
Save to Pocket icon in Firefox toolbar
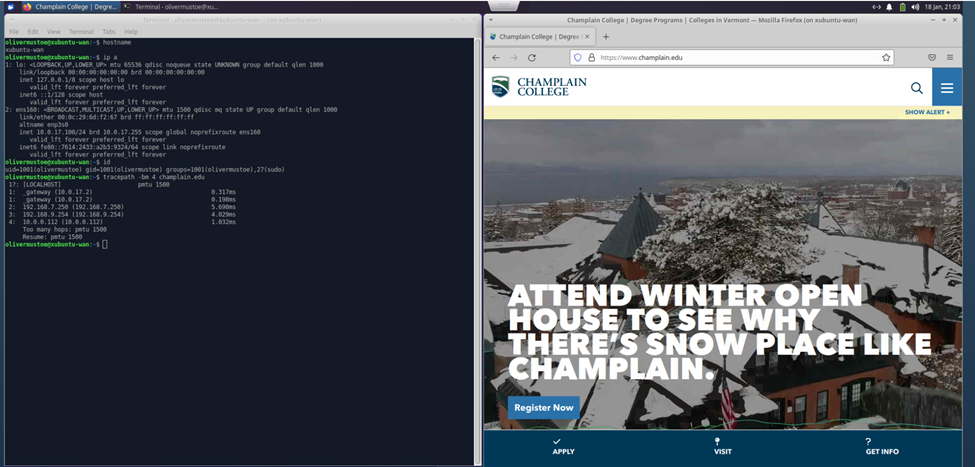932,57
